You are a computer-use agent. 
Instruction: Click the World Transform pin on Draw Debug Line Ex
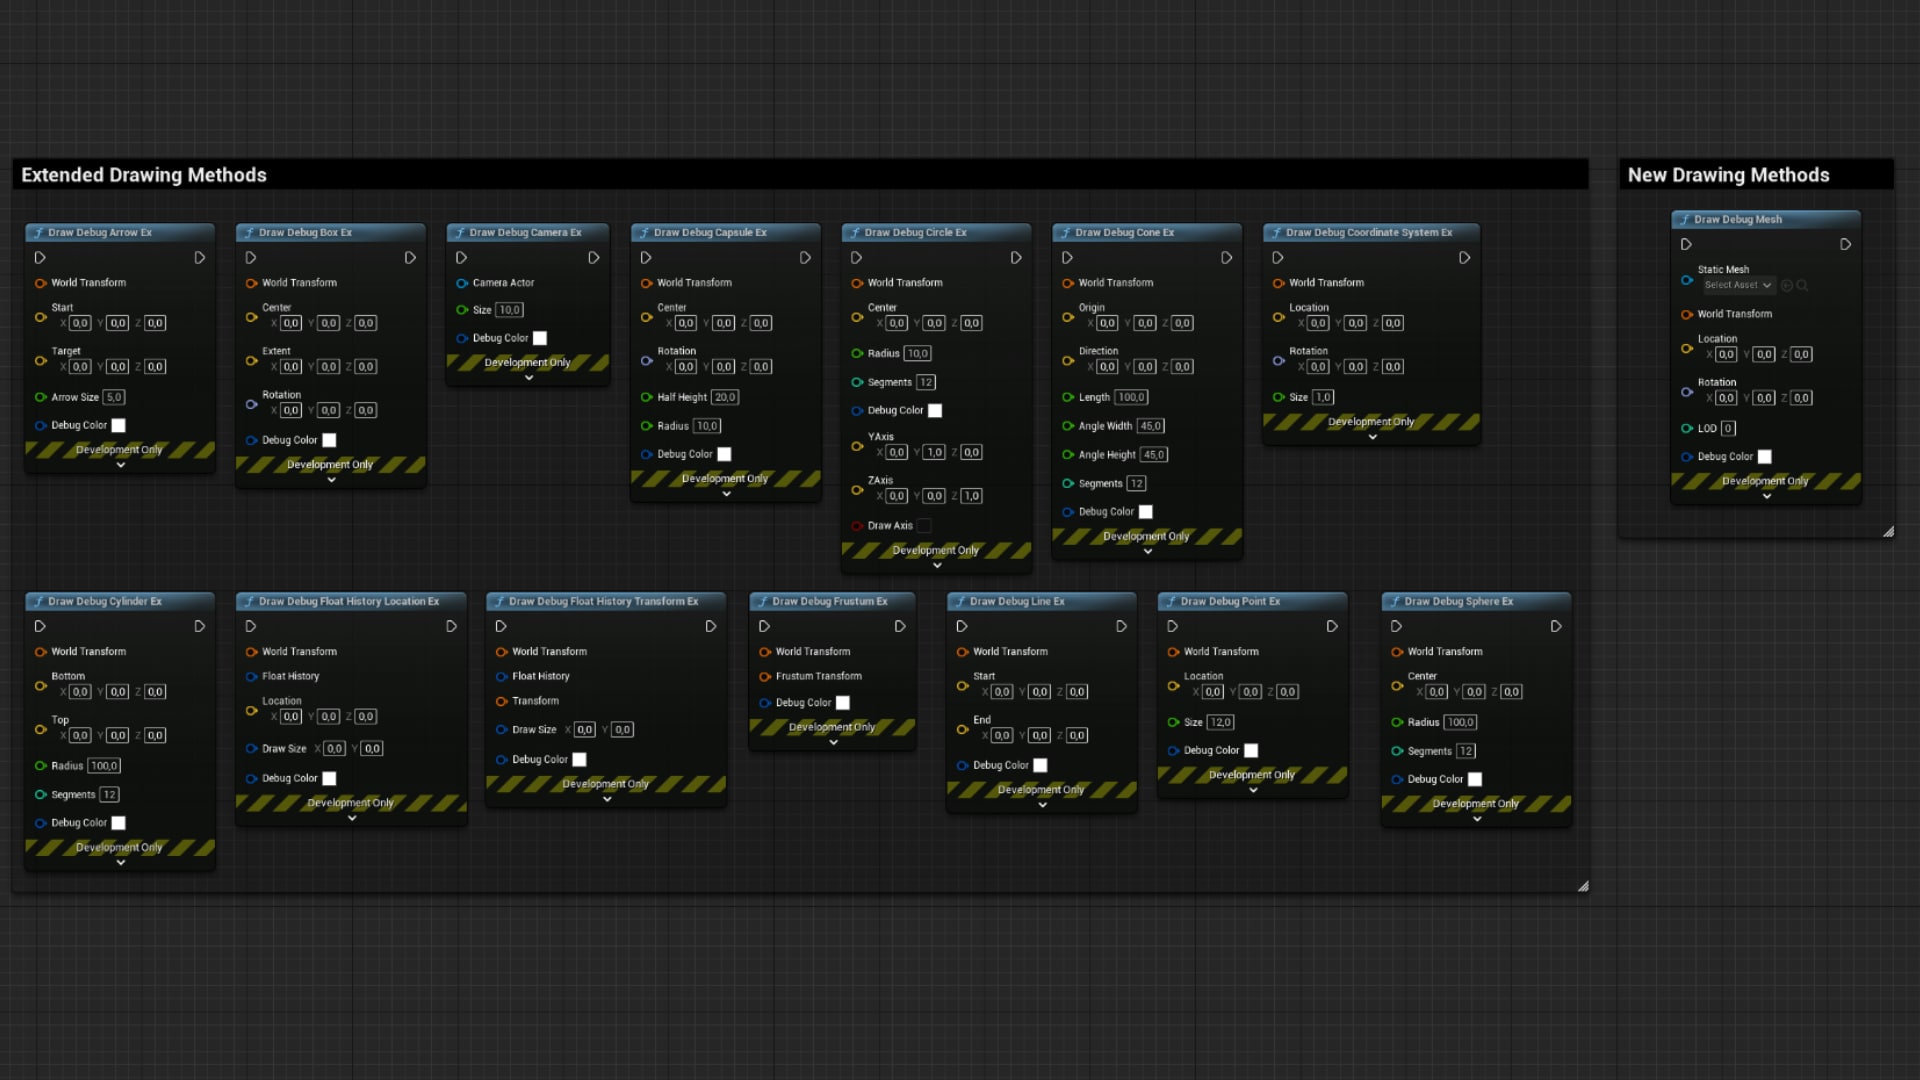coord(963,651)
